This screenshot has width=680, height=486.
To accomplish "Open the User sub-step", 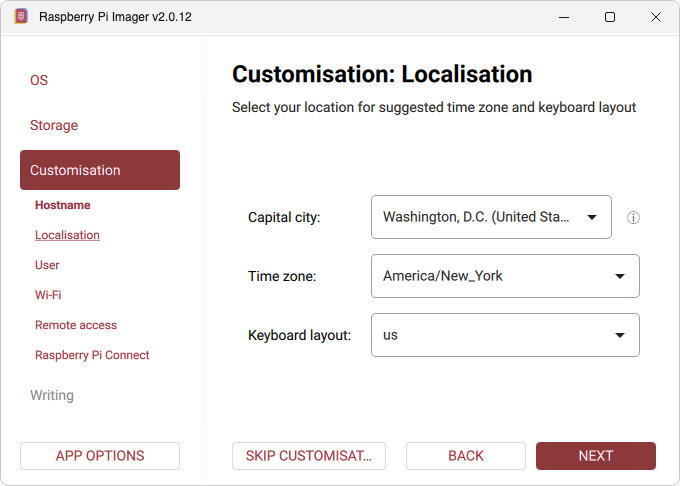I will [47, 265].
